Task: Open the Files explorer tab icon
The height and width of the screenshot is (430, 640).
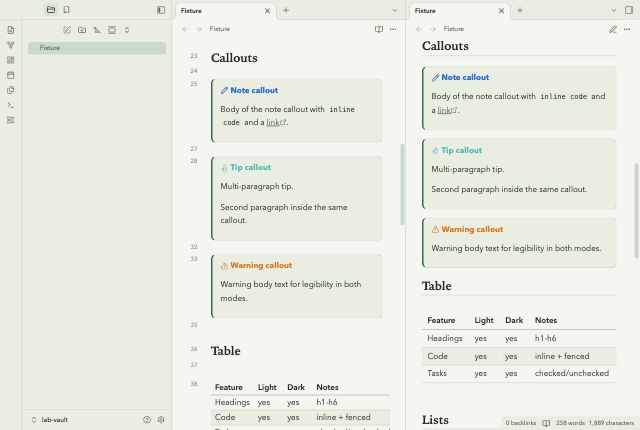Action: tap(51, 10)
